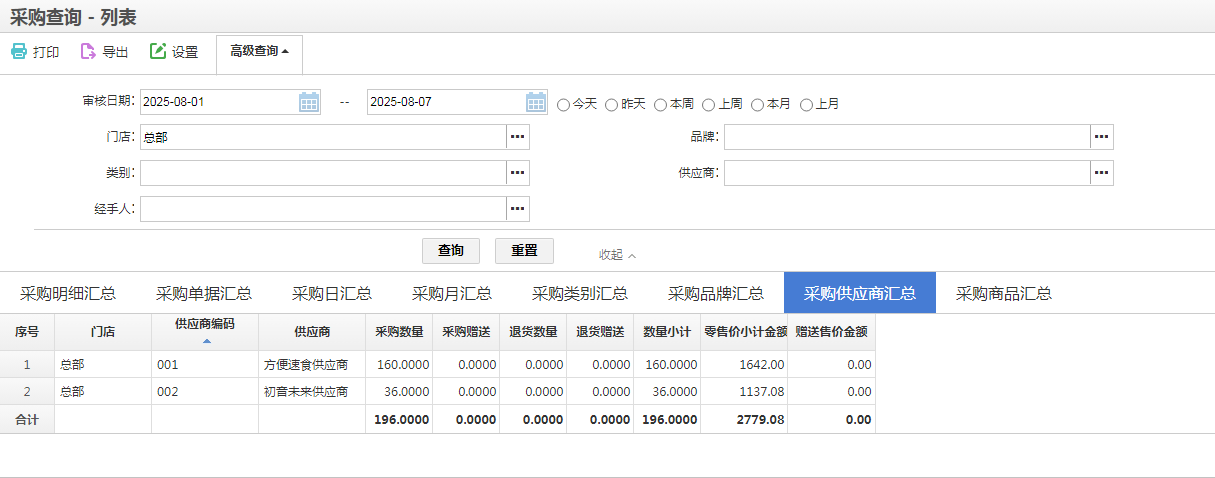Switch to 采购品牌汇总 tab
1215x478 pixels.
pos(716,293)
